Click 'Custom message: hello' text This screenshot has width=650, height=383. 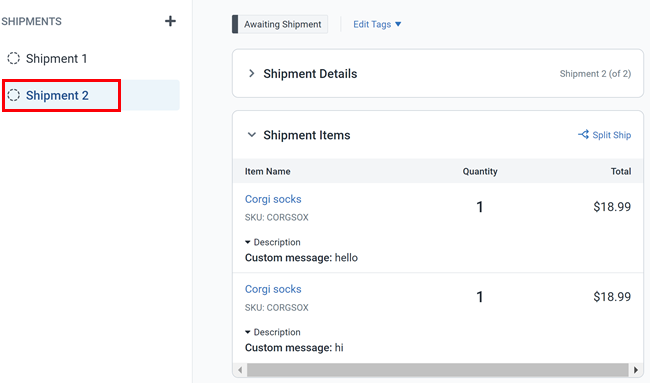(301, 258)
